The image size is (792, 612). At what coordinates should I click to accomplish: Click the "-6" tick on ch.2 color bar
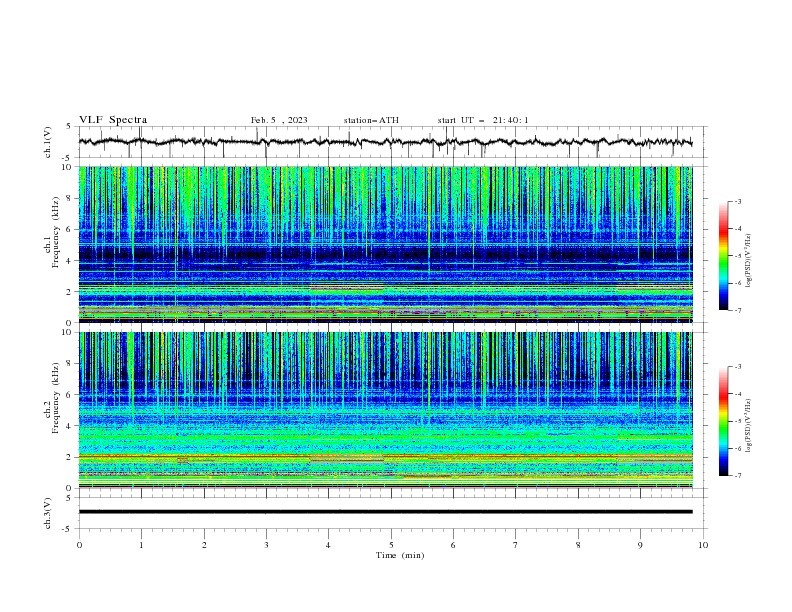(738, 448)
